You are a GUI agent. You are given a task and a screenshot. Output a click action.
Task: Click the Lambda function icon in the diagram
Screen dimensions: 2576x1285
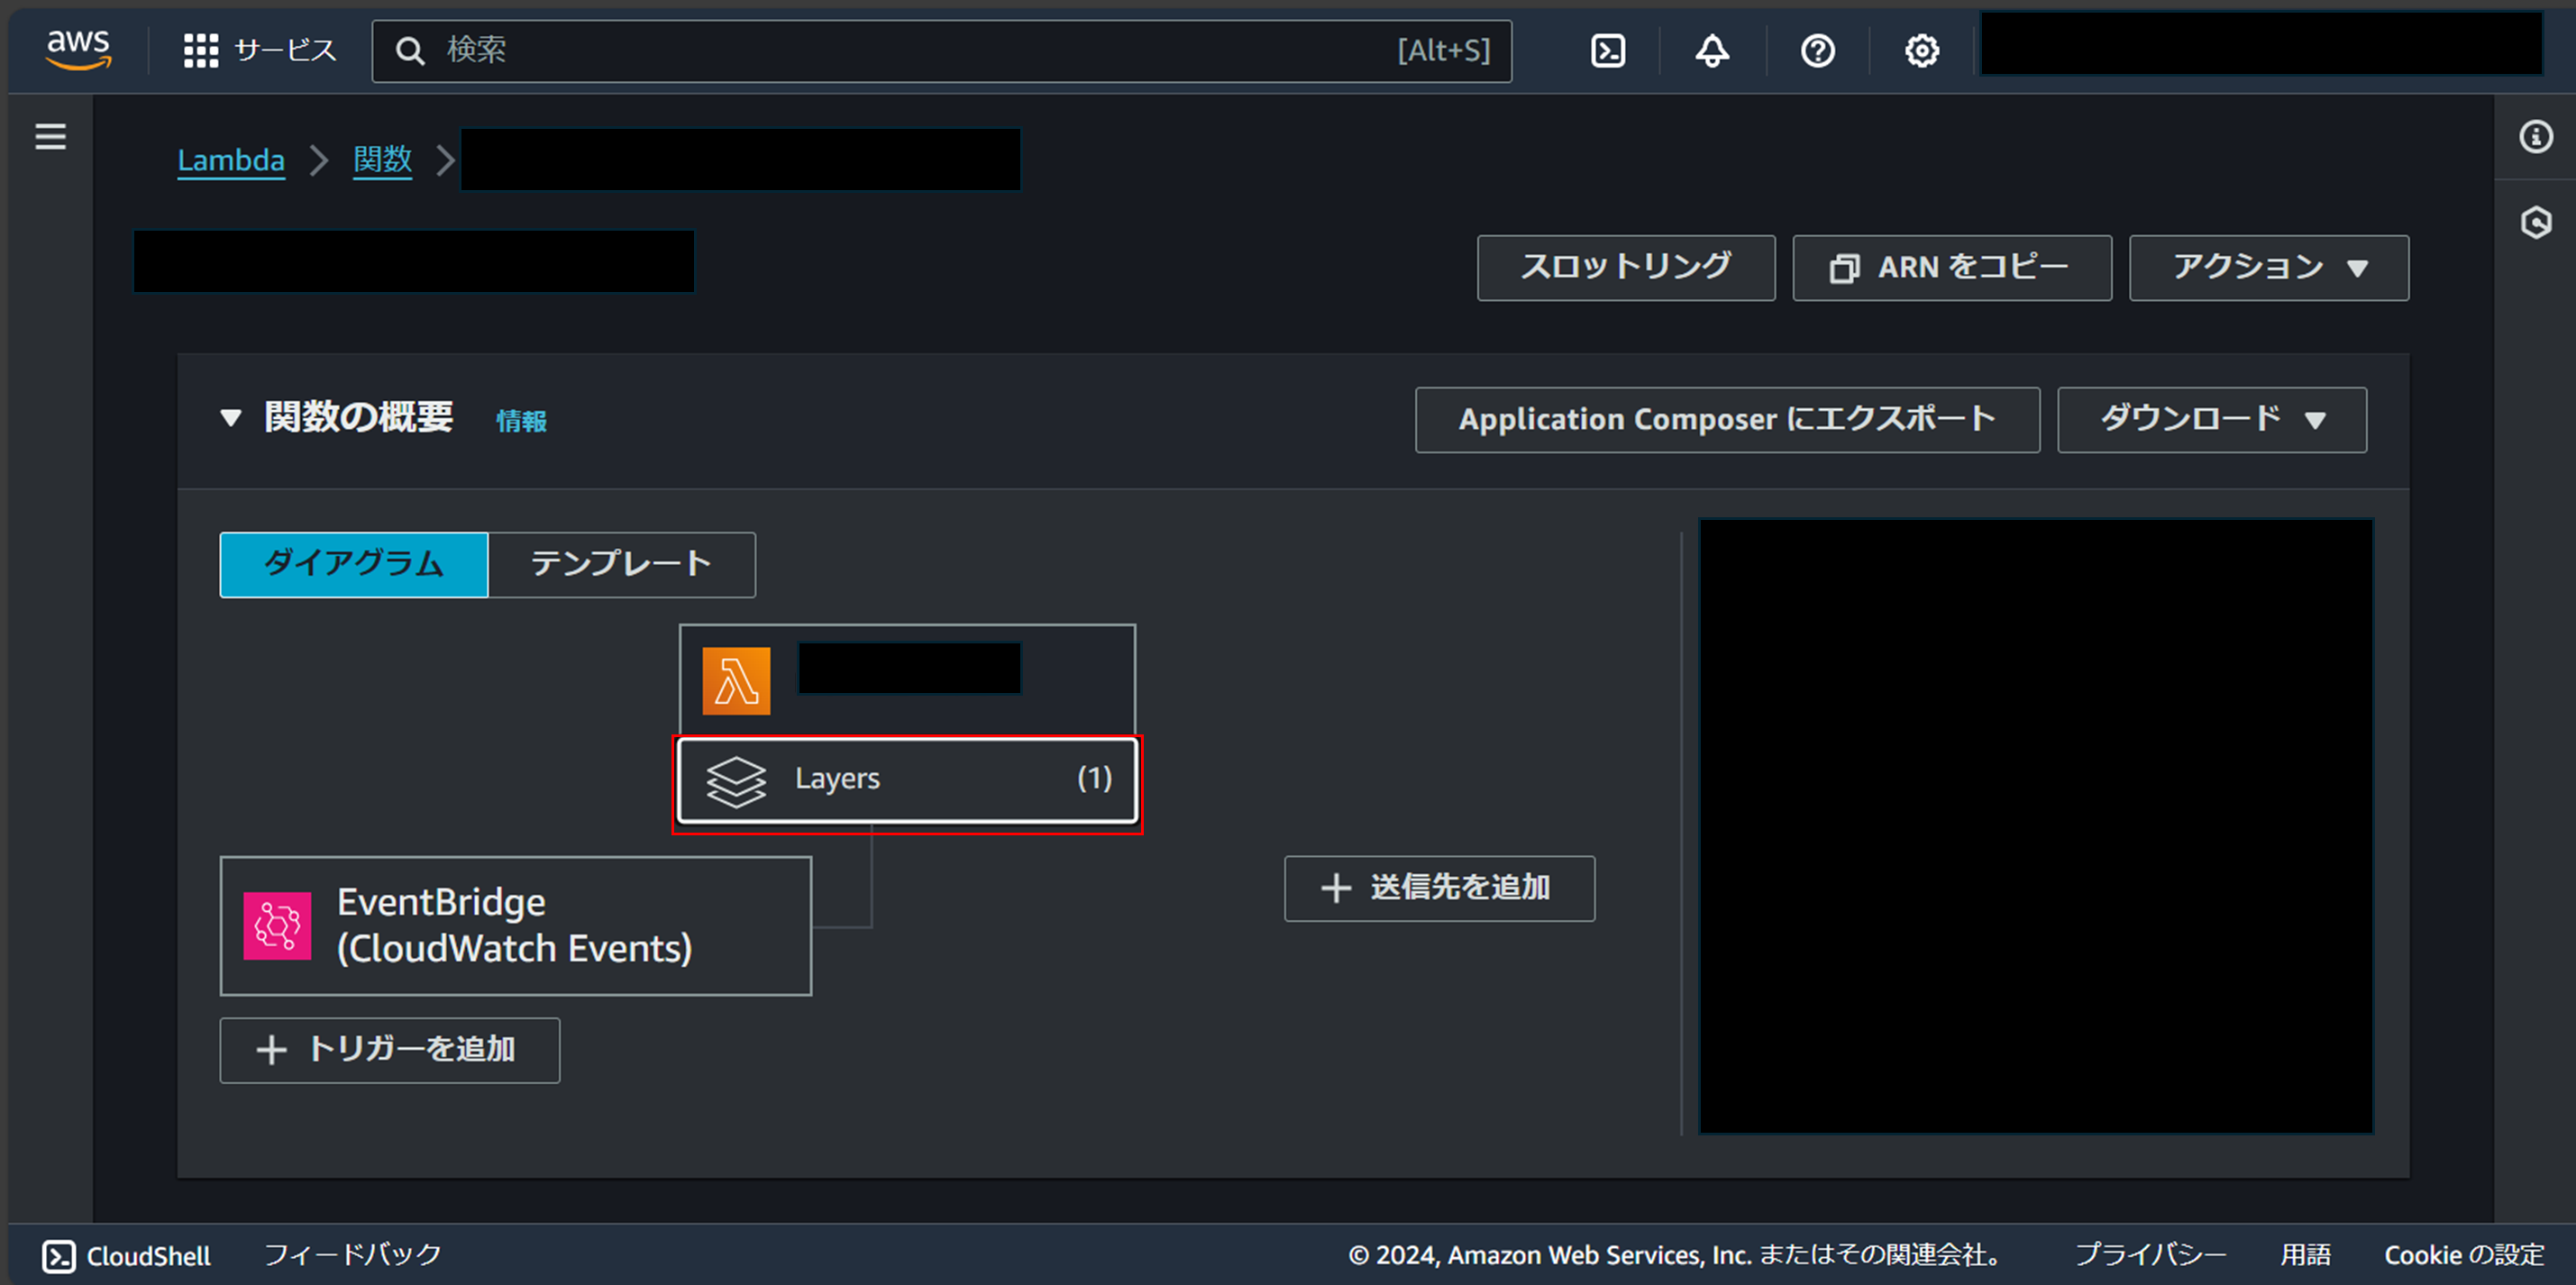737,682
